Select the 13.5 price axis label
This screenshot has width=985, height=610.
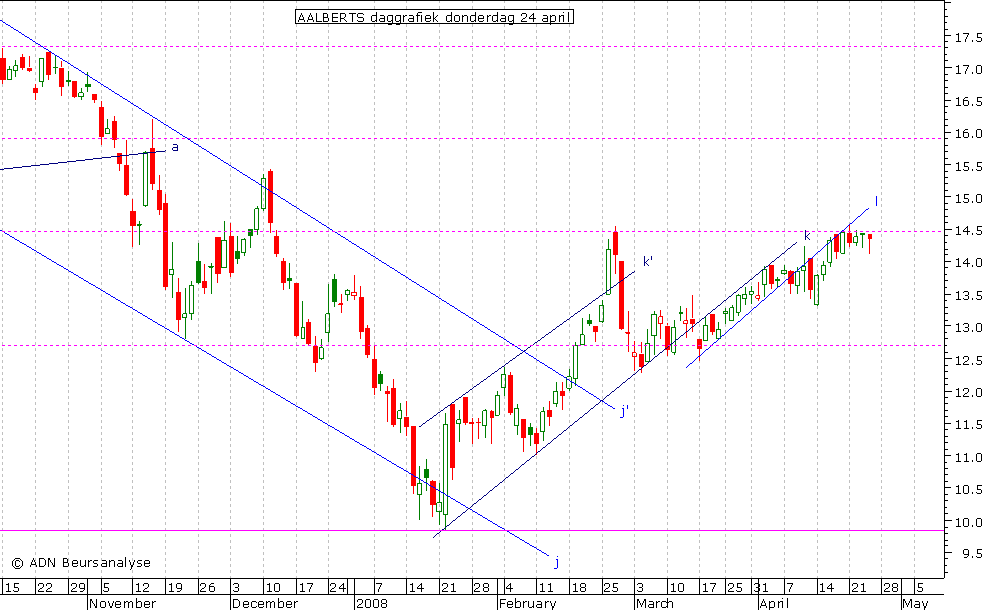pos(968,296)
